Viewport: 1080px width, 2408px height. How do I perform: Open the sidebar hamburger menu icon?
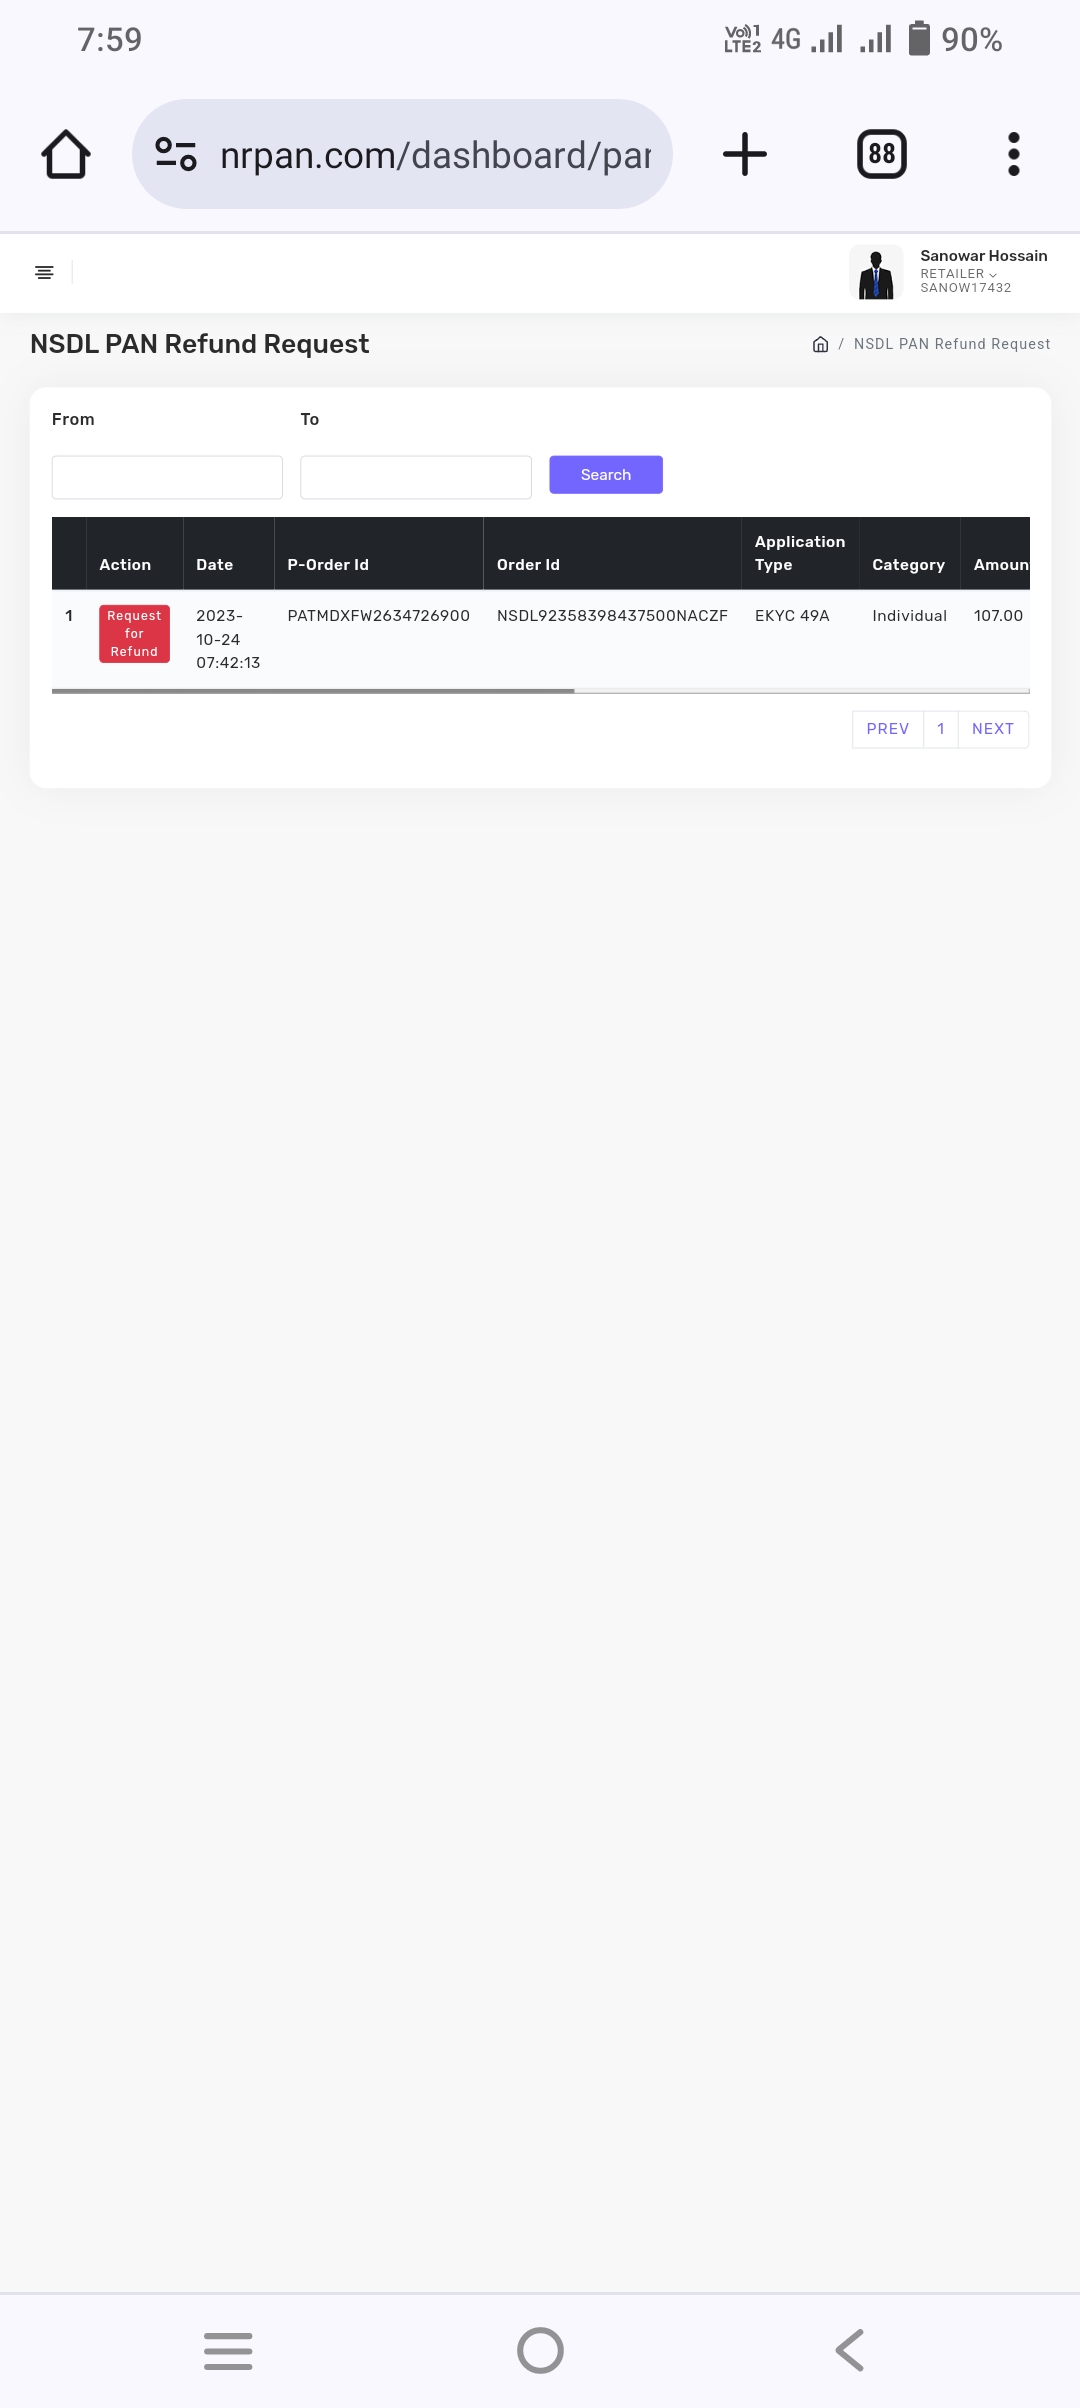click(x=44, y=272)
